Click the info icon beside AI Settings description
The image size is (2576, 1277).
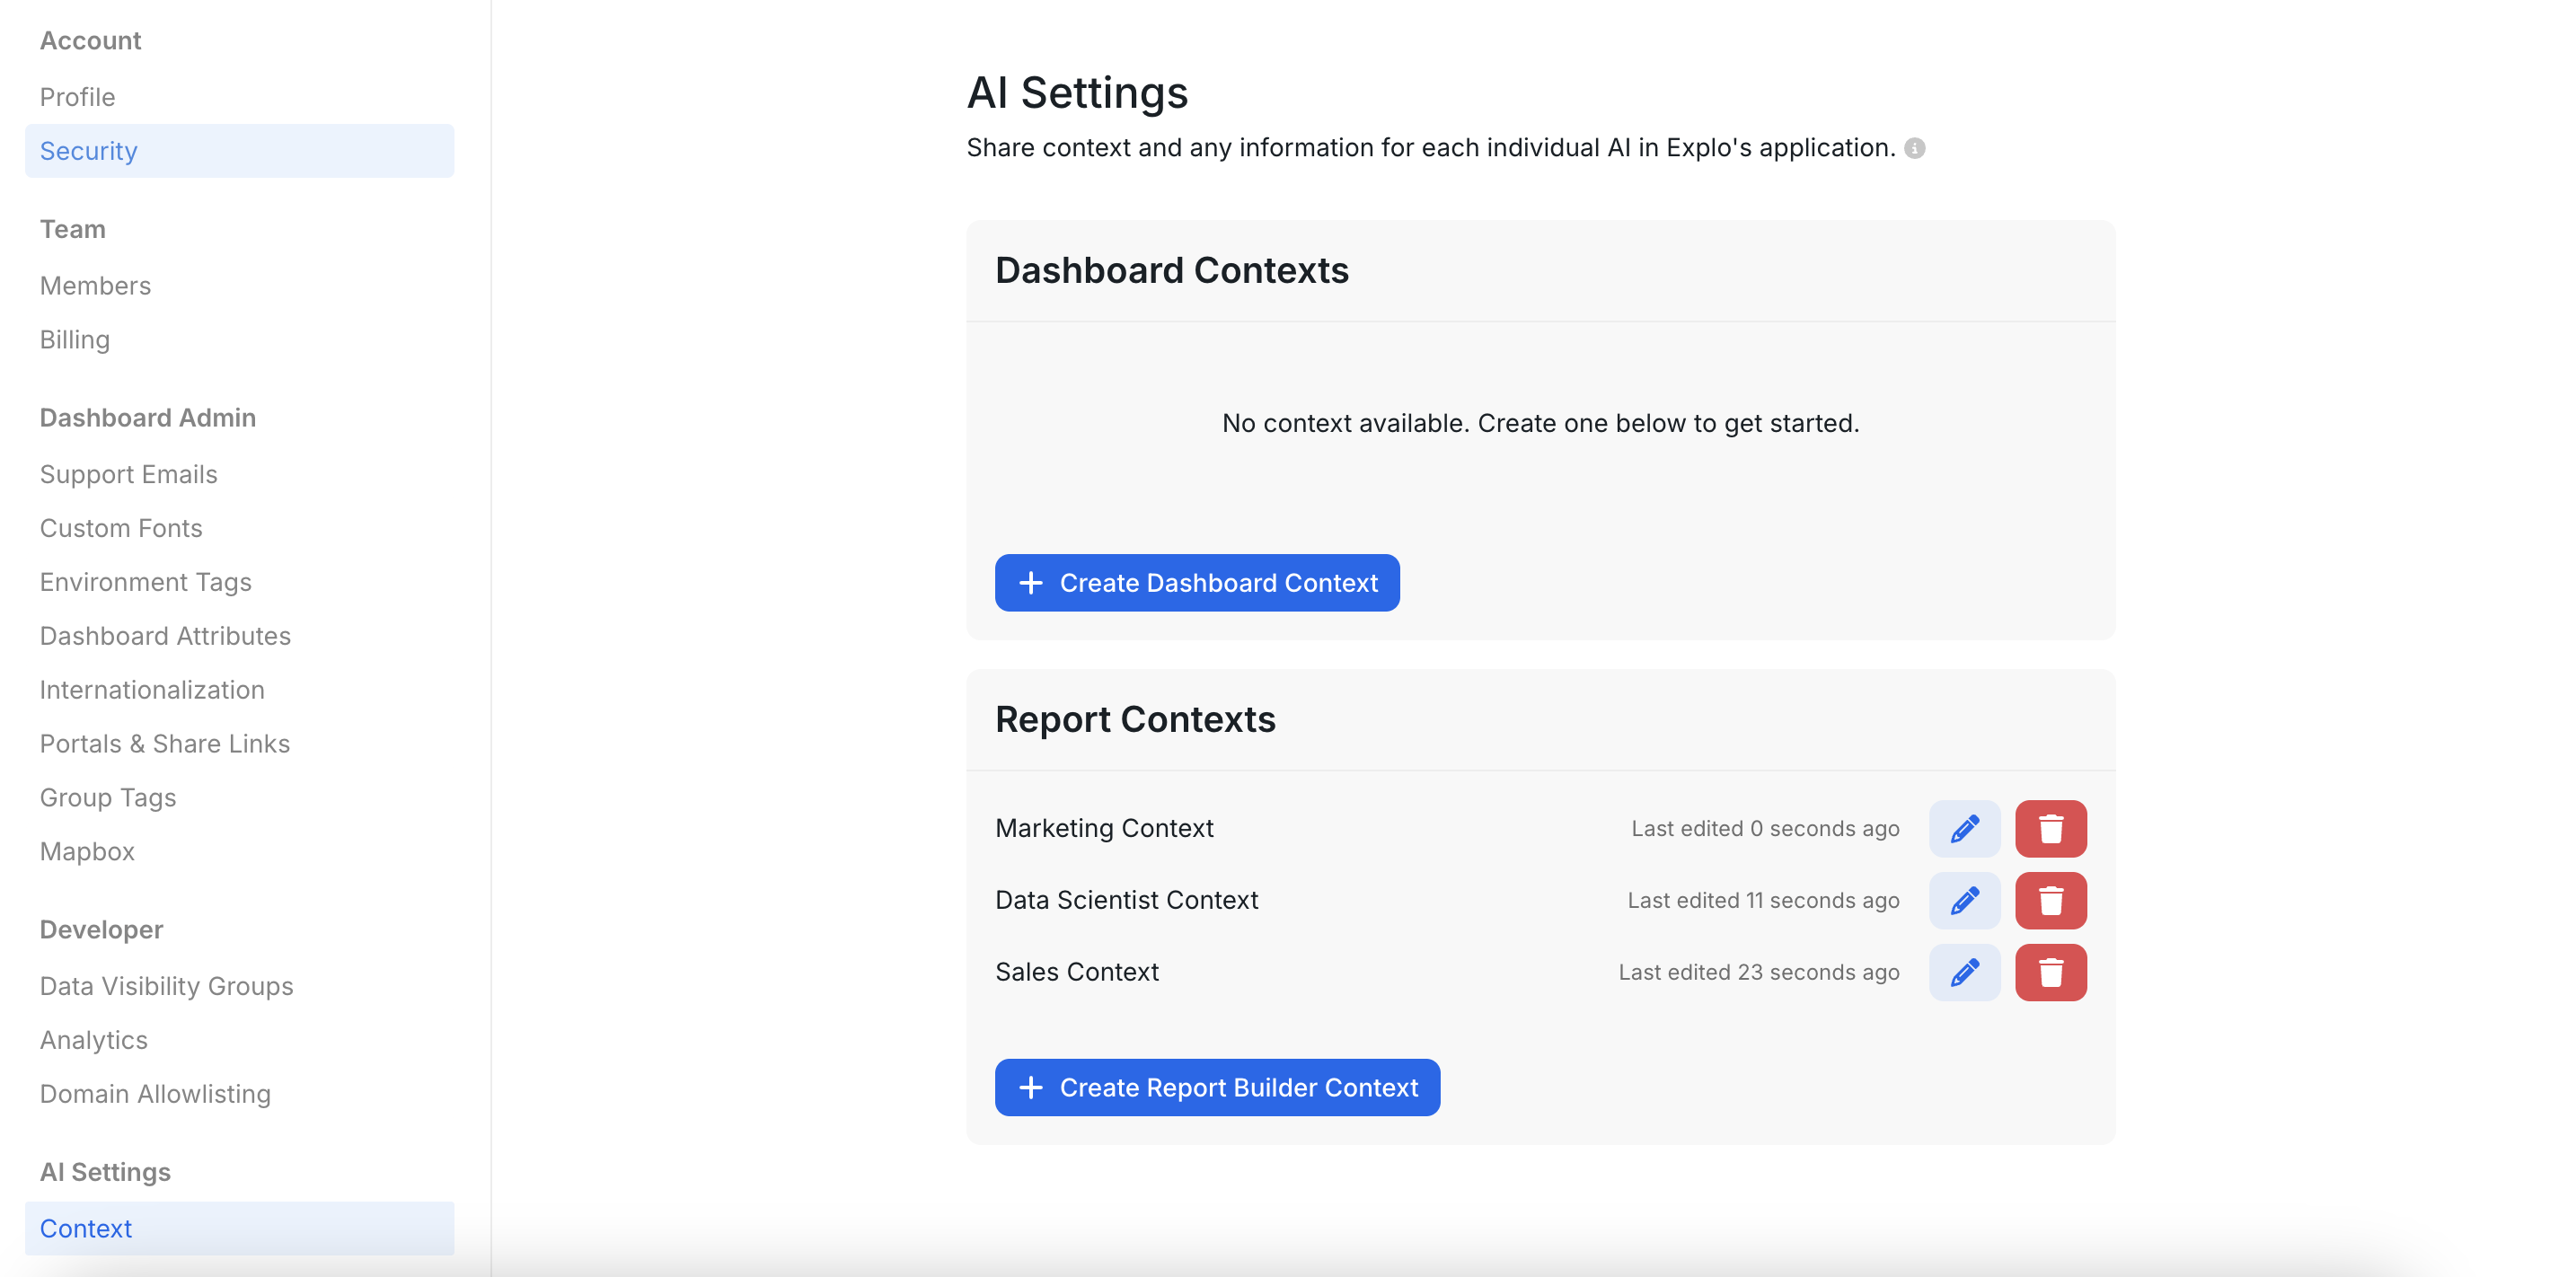pyautogui.click(x=1914, y=148)
